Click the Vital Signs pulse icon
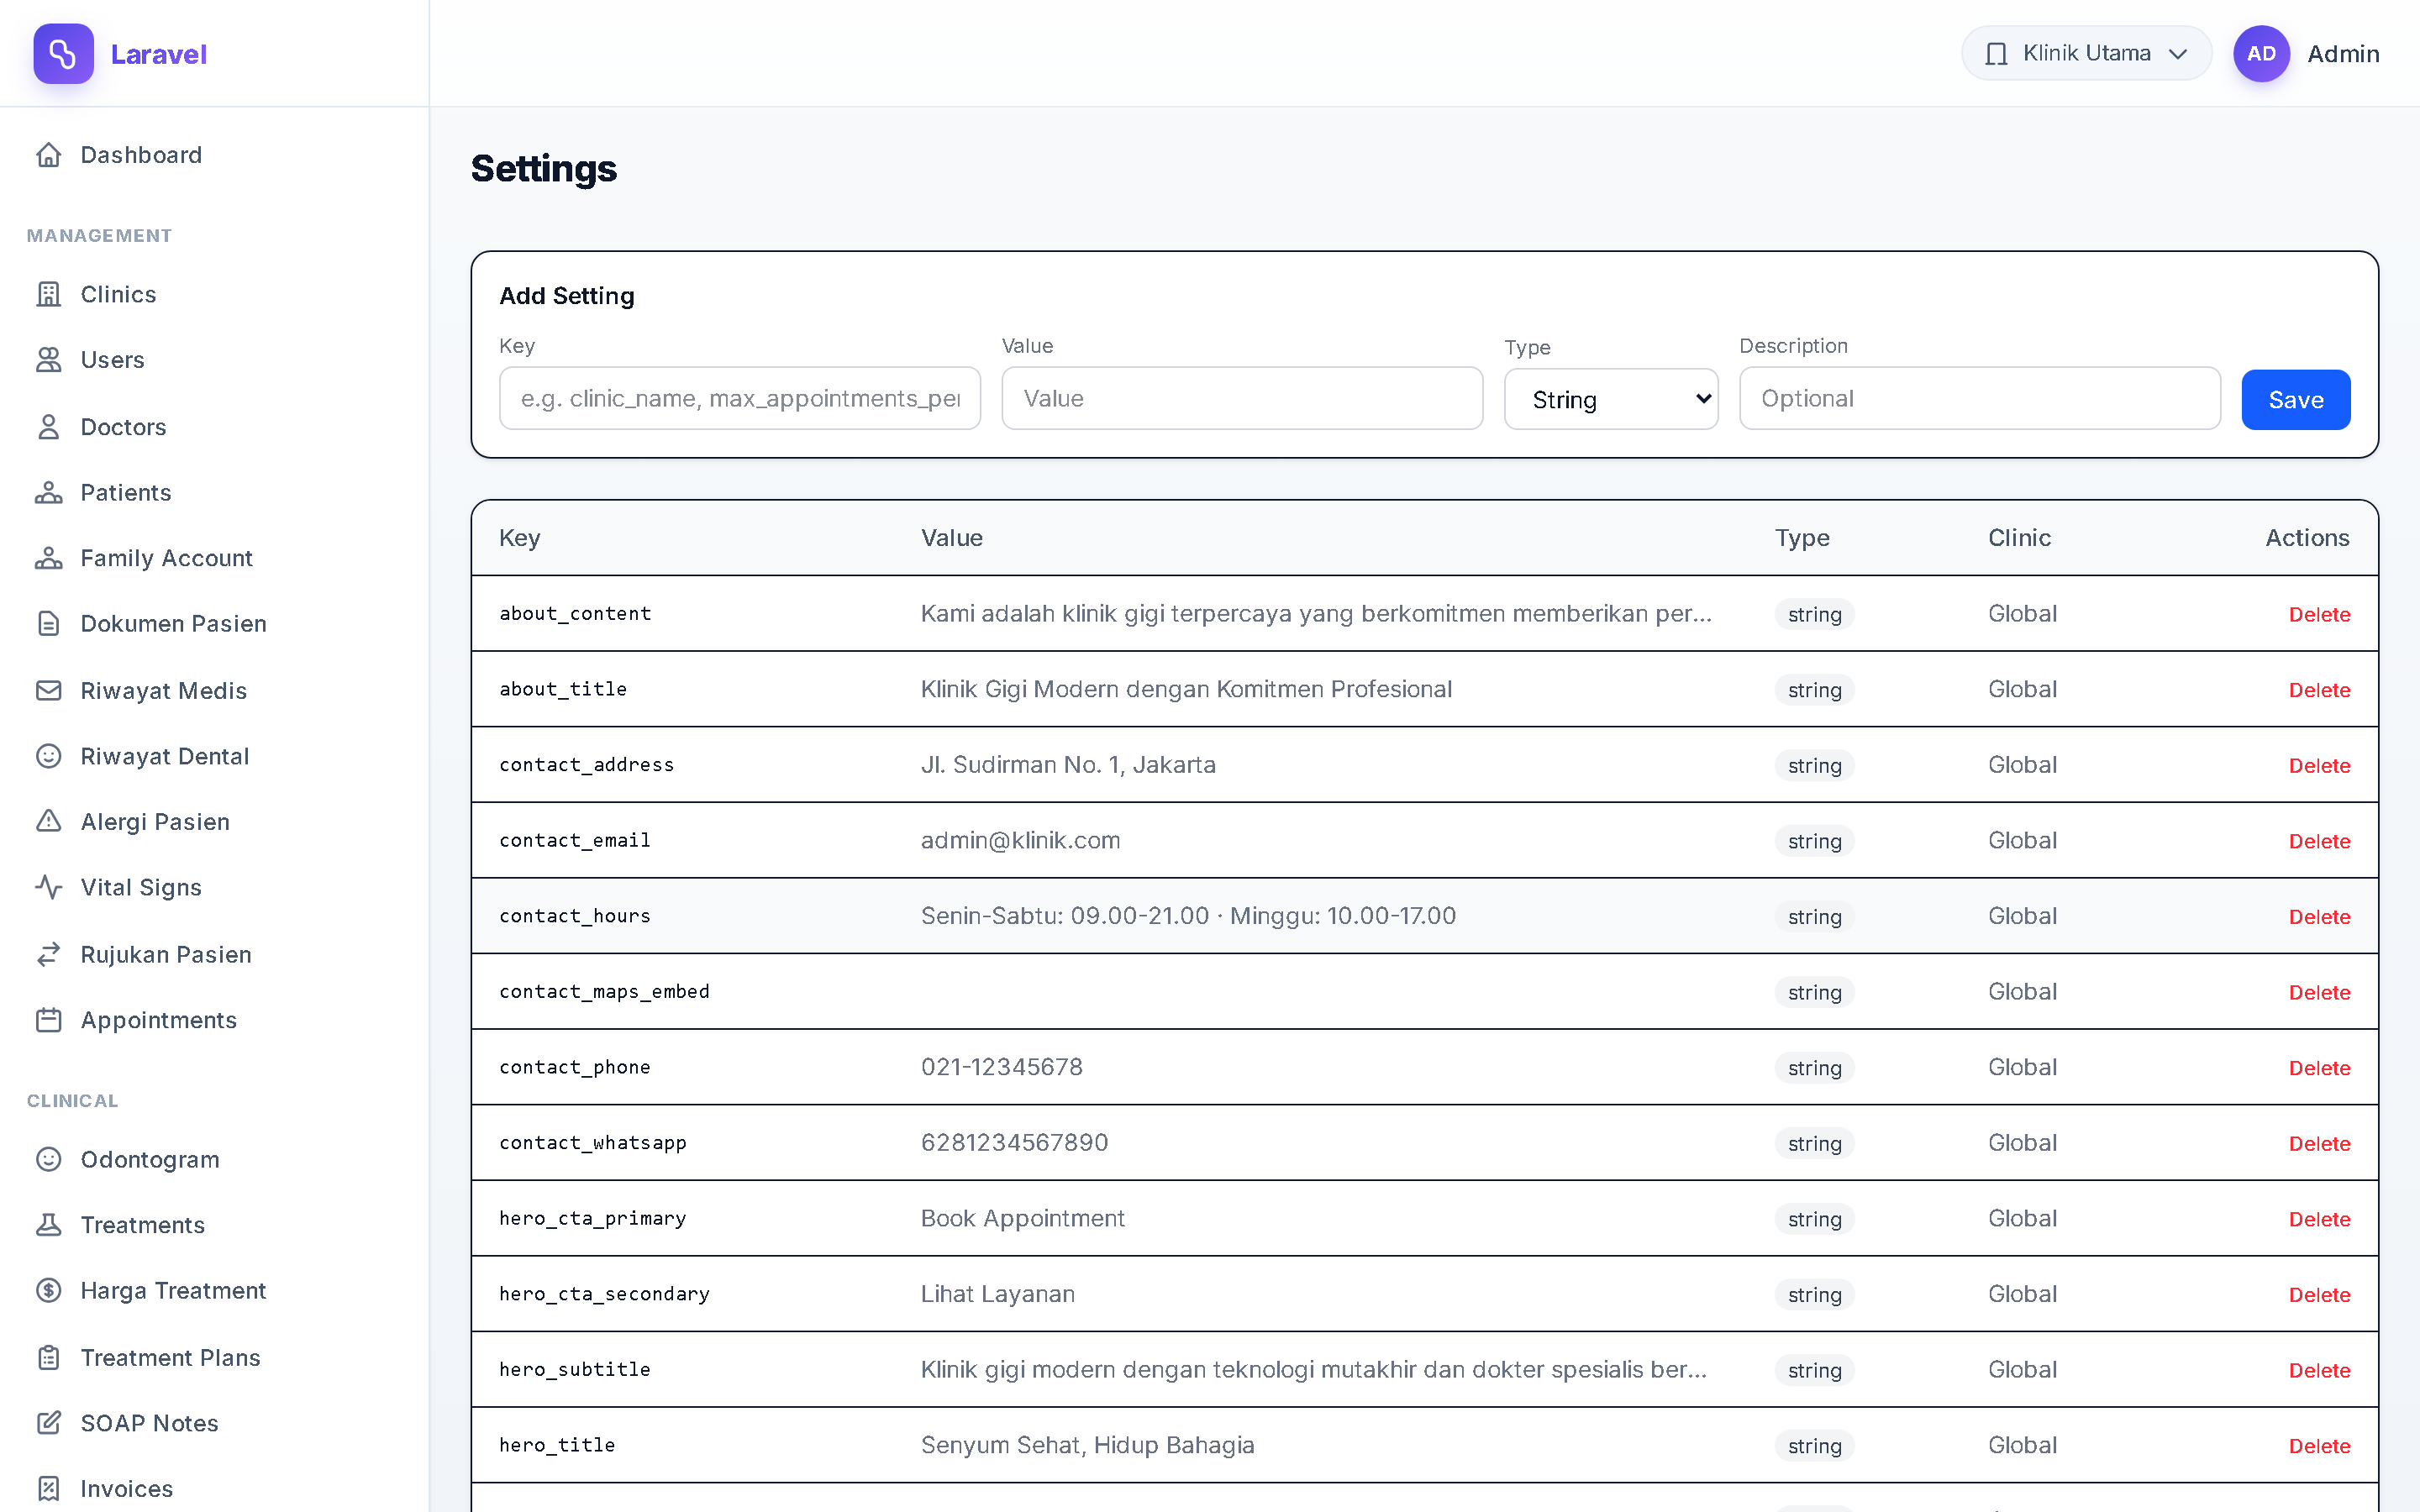The width and height of the screenshot is (2420, 1512). [x=49, y=888]
